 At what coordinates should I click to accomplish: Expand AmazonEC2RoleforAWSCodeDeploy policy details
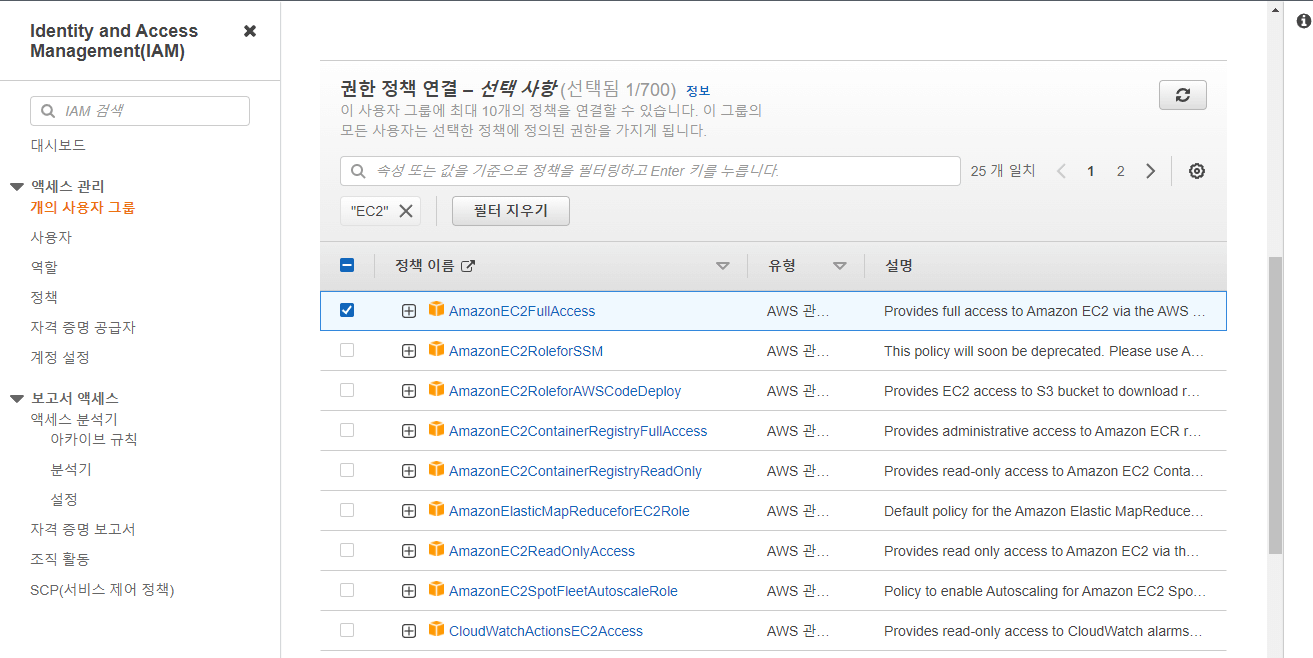tap(409, 391)
